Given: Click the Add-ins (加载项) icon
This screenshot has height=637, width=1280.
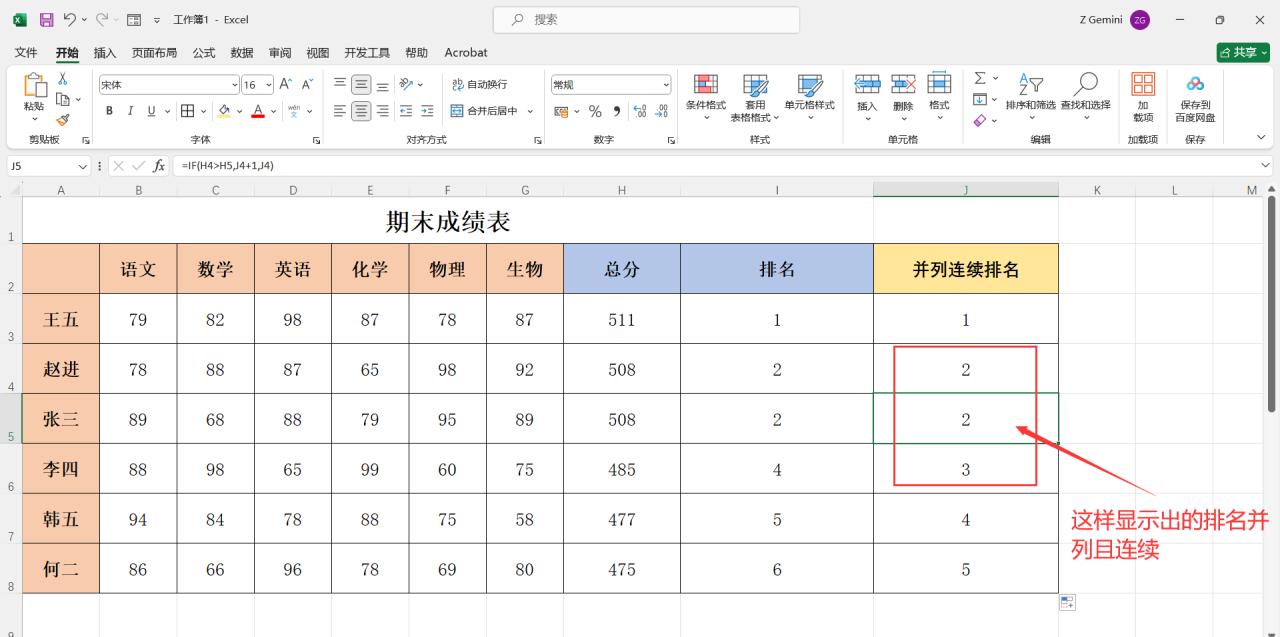Looking at the screenshot, I should 1143,85.
